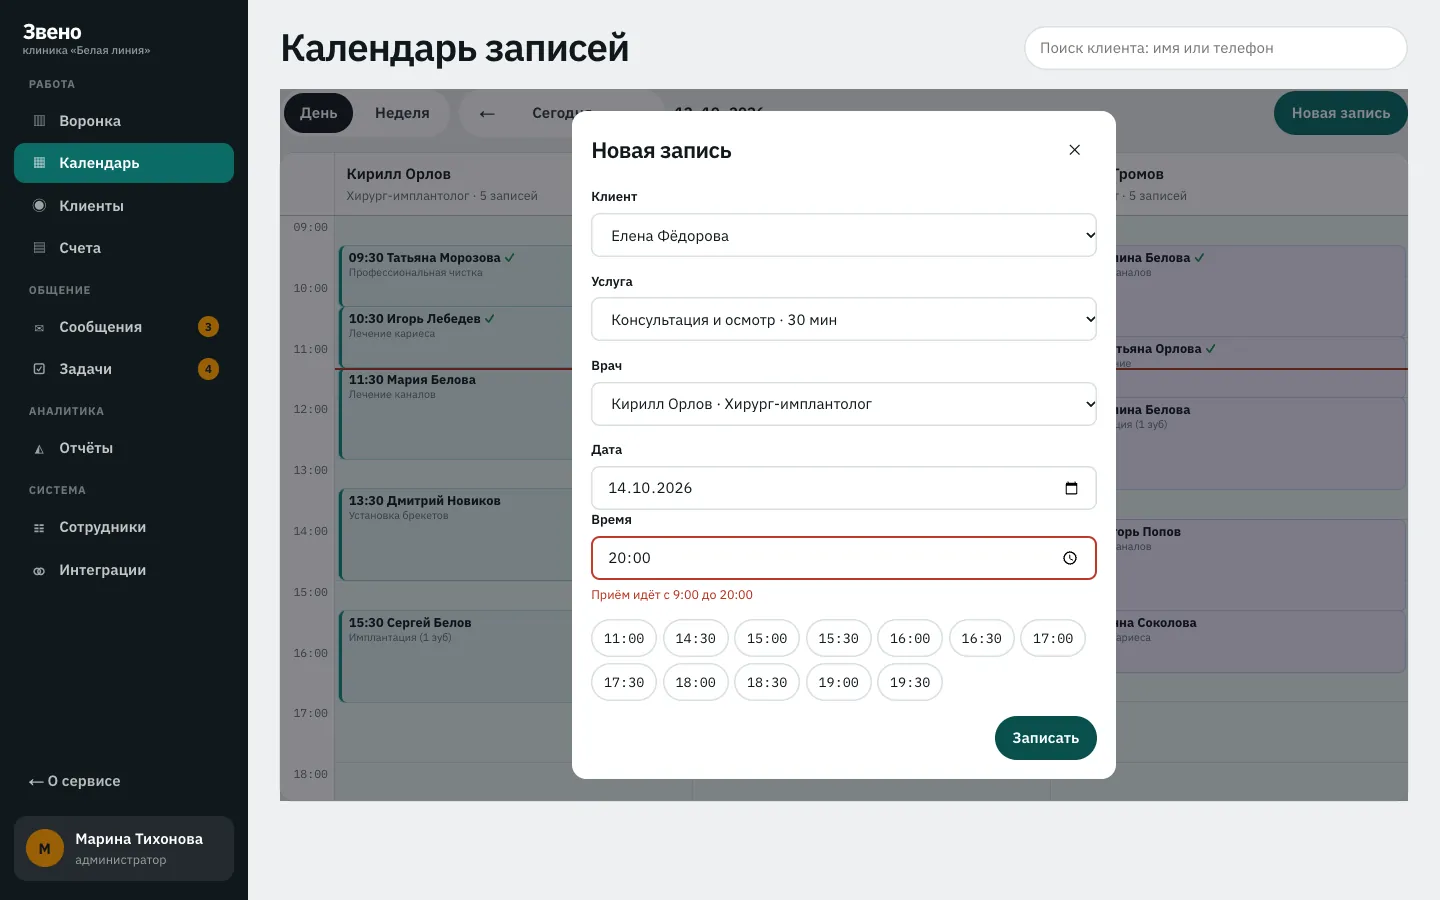Screen dimensions: 1440x900
Task: Click the Новая запись button in calendar header
Action: [x=1340, y=113]
